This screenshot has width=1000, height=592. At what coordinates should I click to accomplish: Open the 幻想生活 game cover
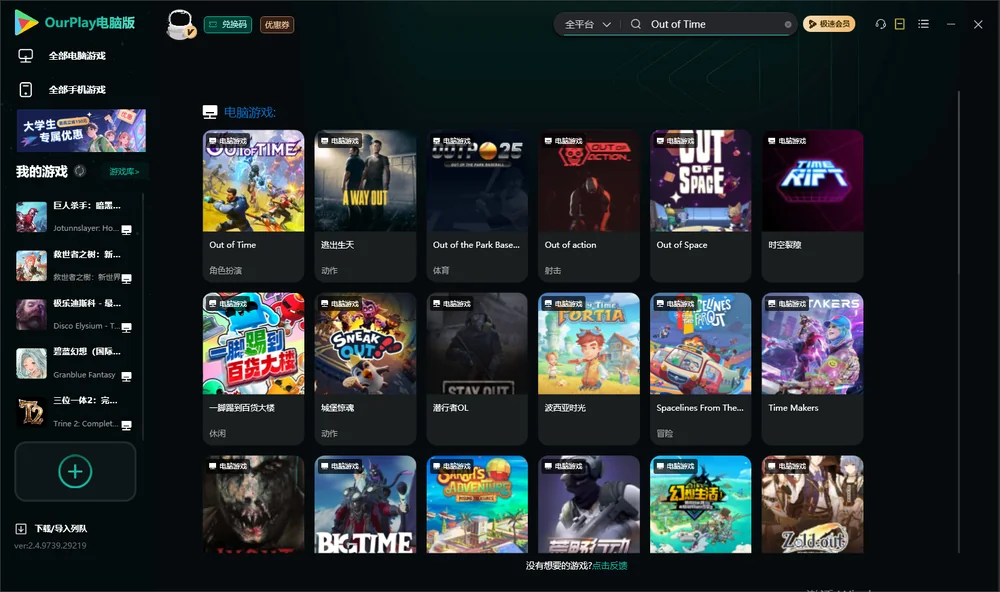coord(701,504)
